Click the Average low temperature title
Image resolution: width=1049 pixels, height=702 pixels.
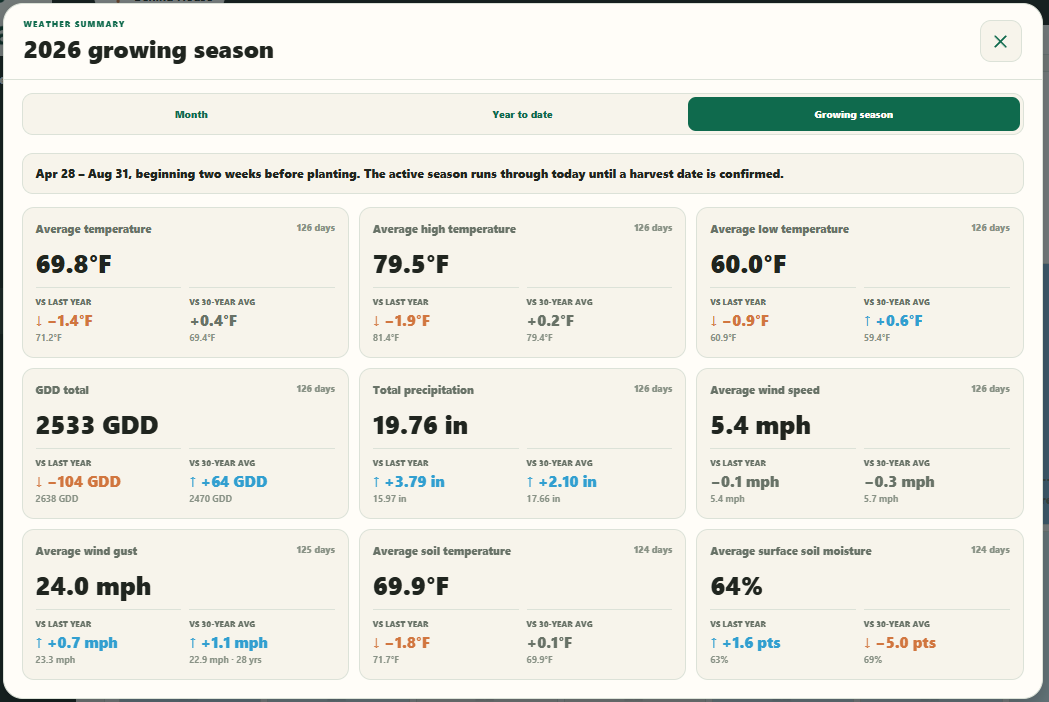click(x=779, y=229)
